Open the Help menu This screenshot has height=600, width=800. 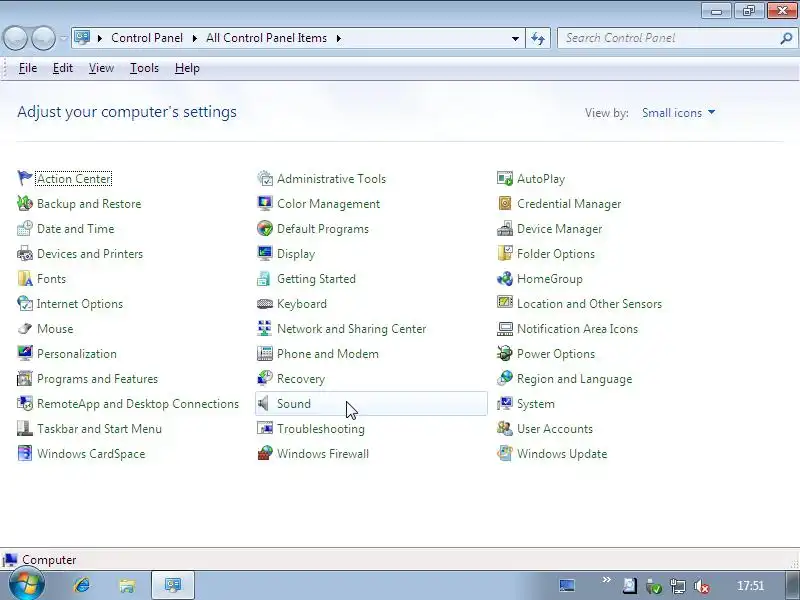187,68
